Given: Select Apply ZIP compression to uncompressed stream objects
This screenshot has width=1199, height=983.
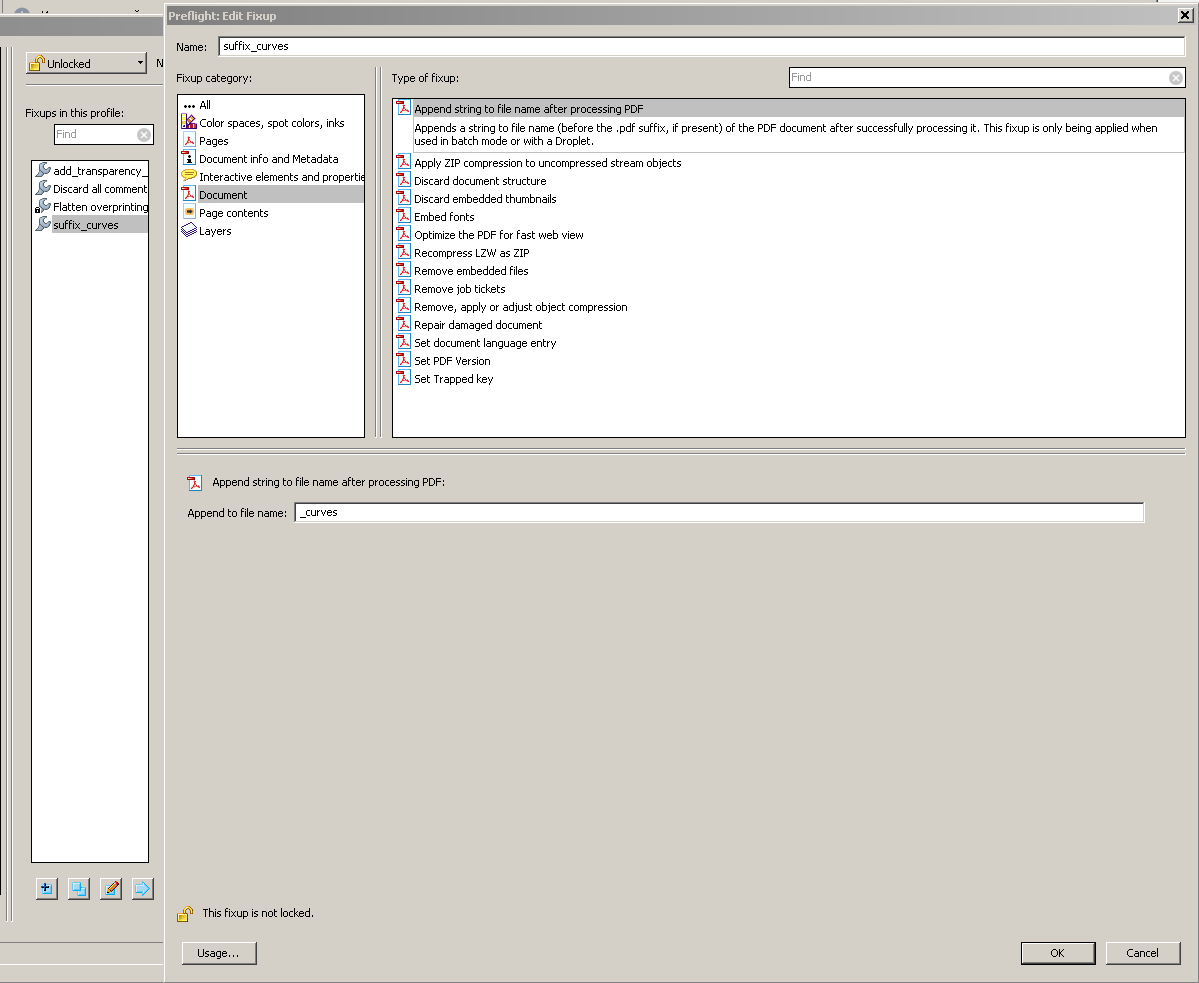Looking at the screenshot, I should point(789,163).
